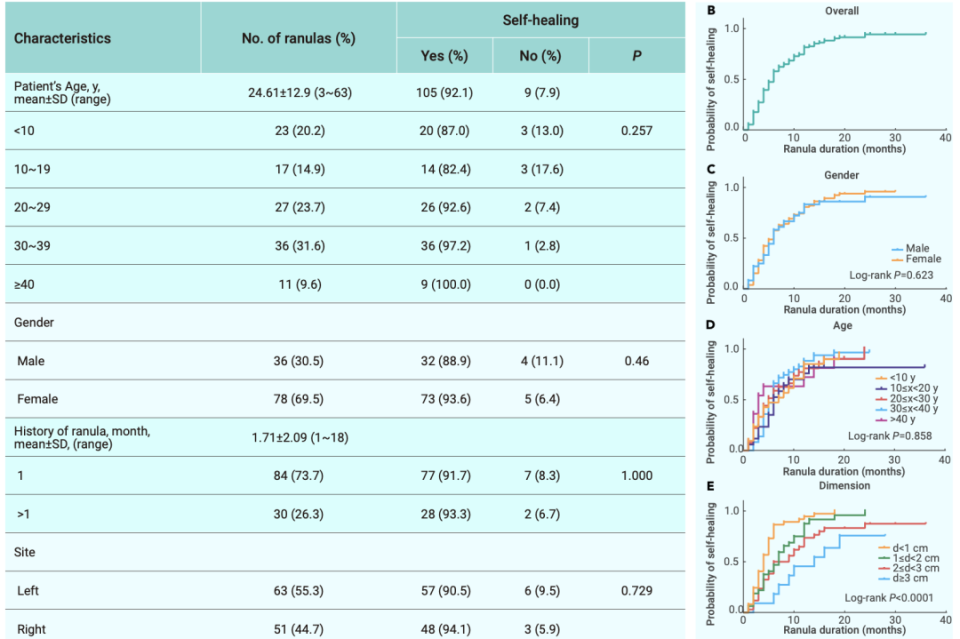Click the '10≤x<20 y' legend entry
960x639 pixels.
click(x=906, y=388)
